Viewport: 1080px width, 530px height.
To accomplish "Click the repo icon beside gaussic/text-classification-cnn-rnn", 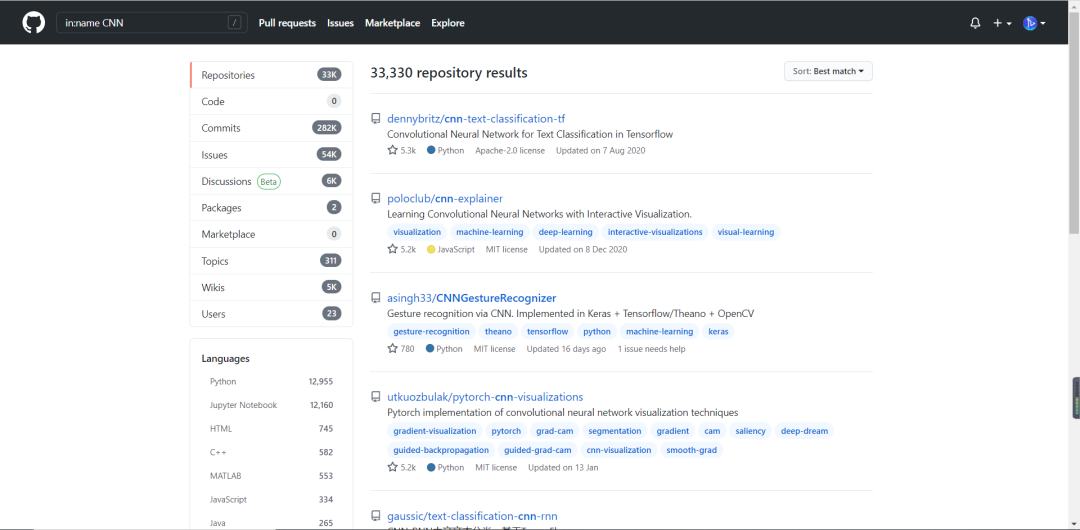I will (x=376, y=516).
